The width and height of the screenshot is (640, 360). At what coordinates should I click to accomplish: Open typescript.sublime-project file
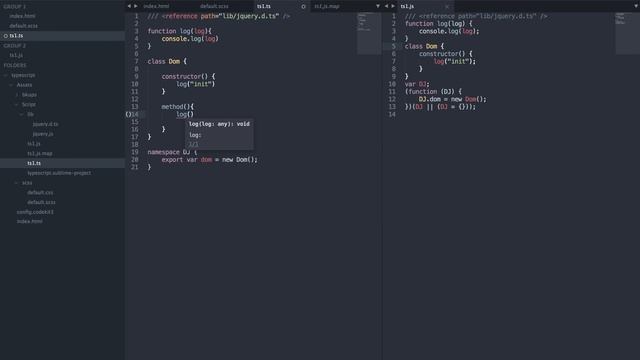pos(59,173)
